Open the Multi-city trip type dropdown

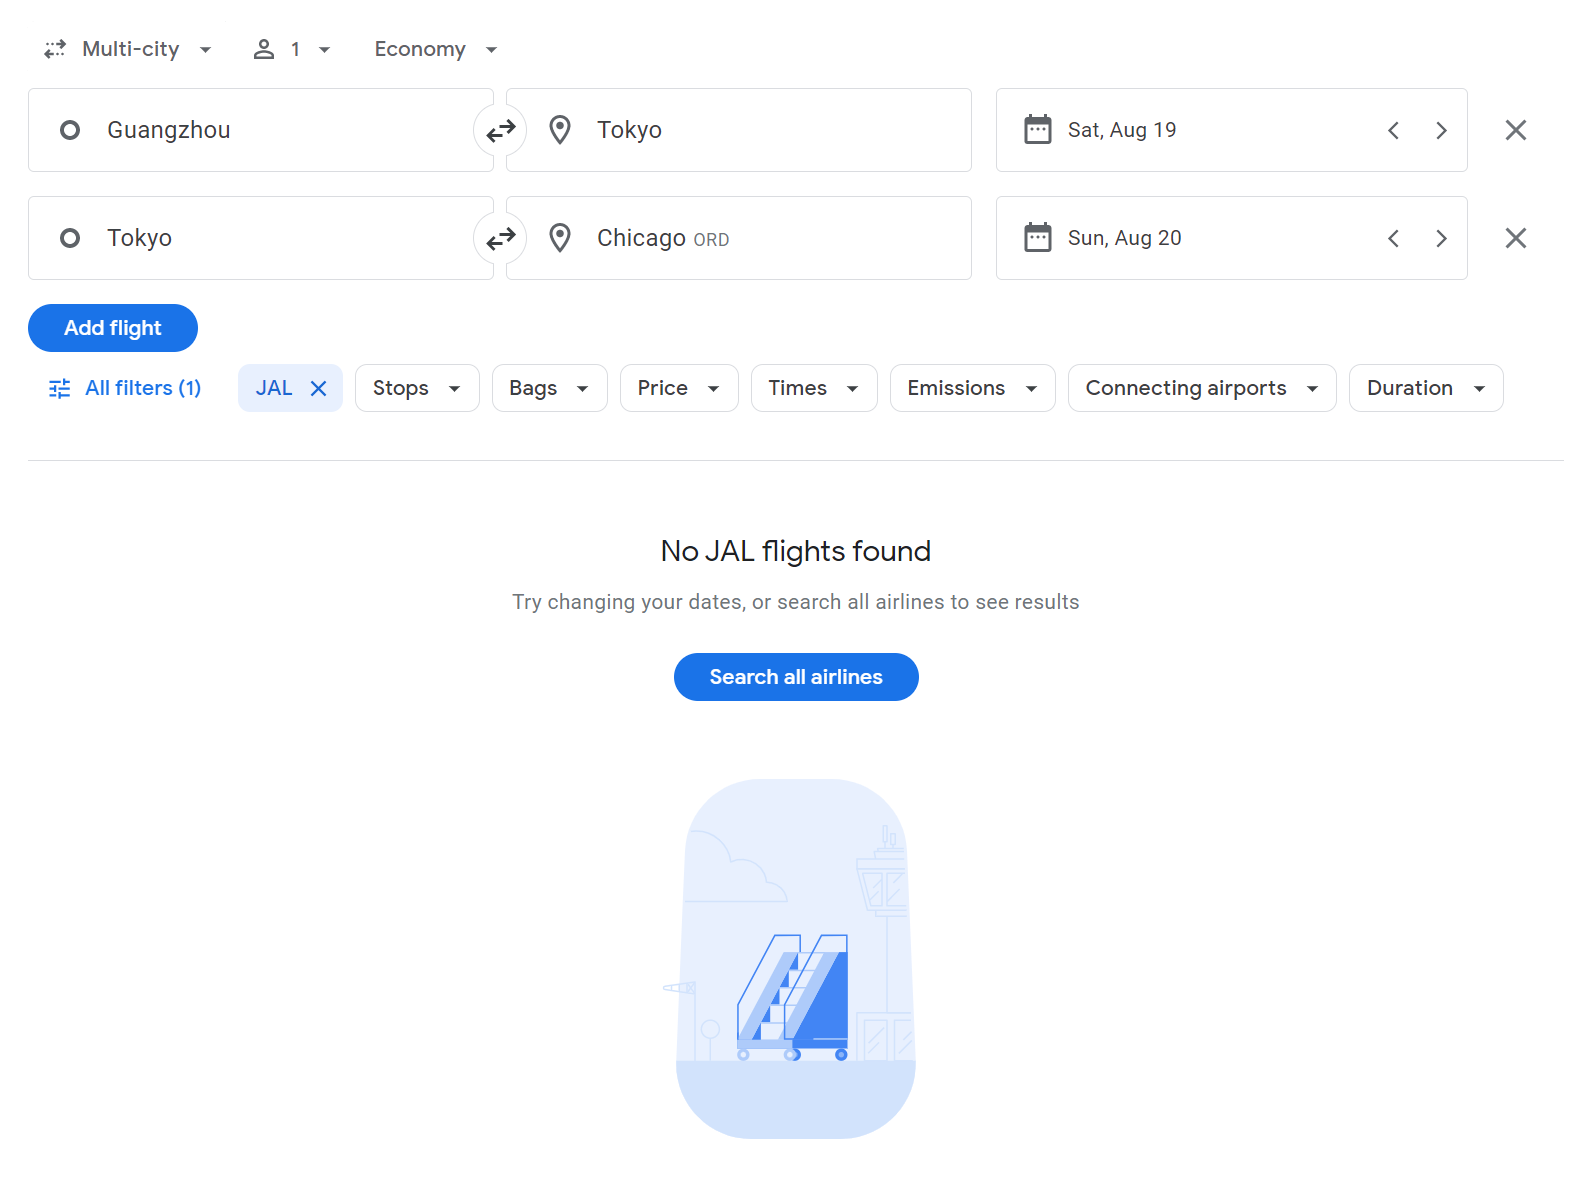pyautogui.click(x=128, y=49)
